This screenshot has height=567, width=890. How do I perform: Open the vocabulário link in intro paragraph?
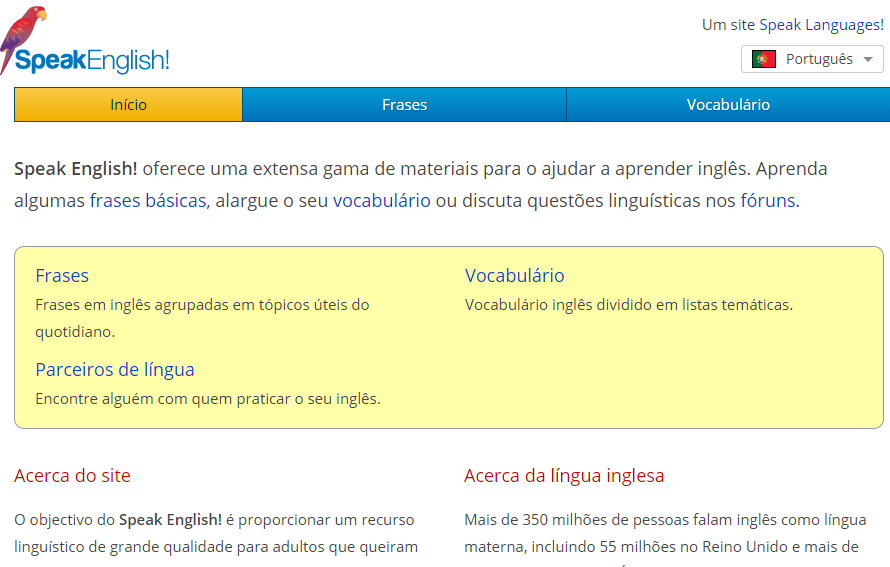(x=381, y=200)
